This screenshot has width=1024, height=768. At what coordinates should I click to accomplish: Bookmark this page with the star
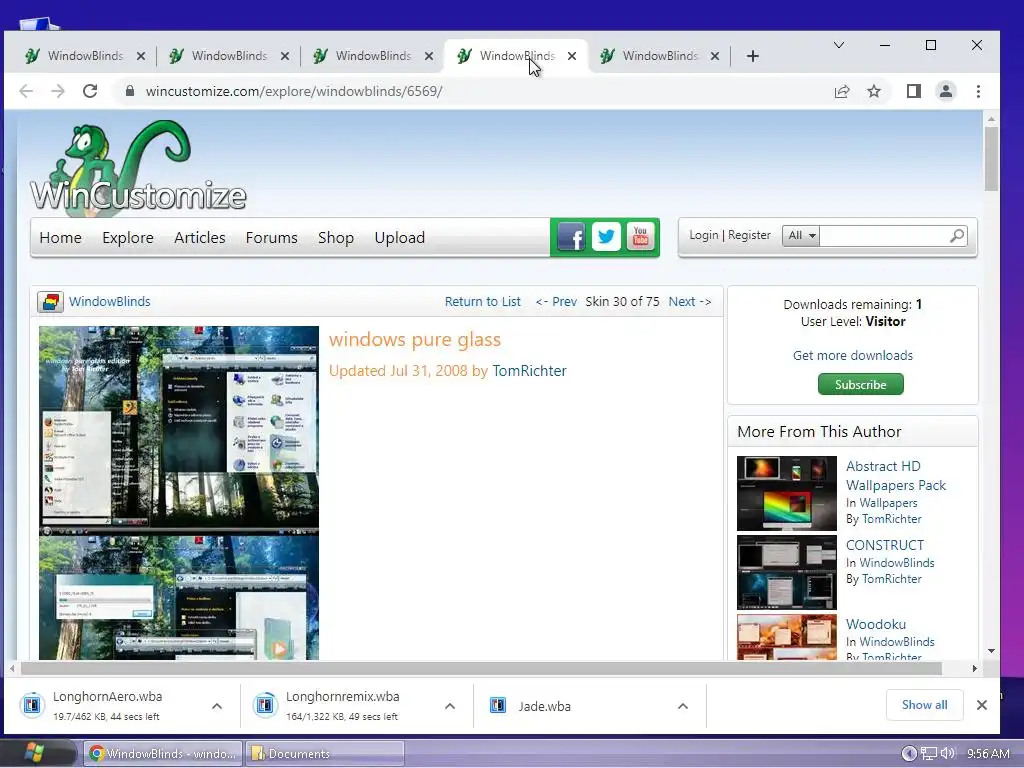point(874,91)
